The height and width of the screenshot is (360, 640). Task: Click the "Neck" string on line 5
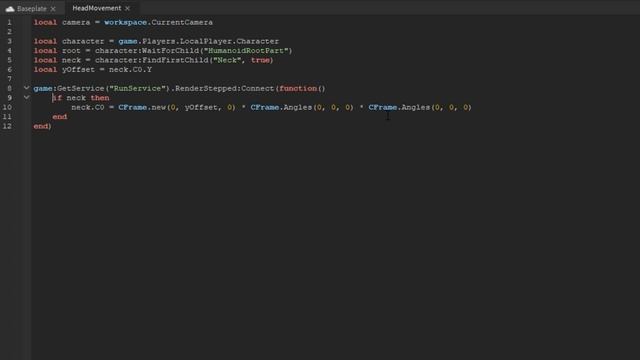coord(227,60)
